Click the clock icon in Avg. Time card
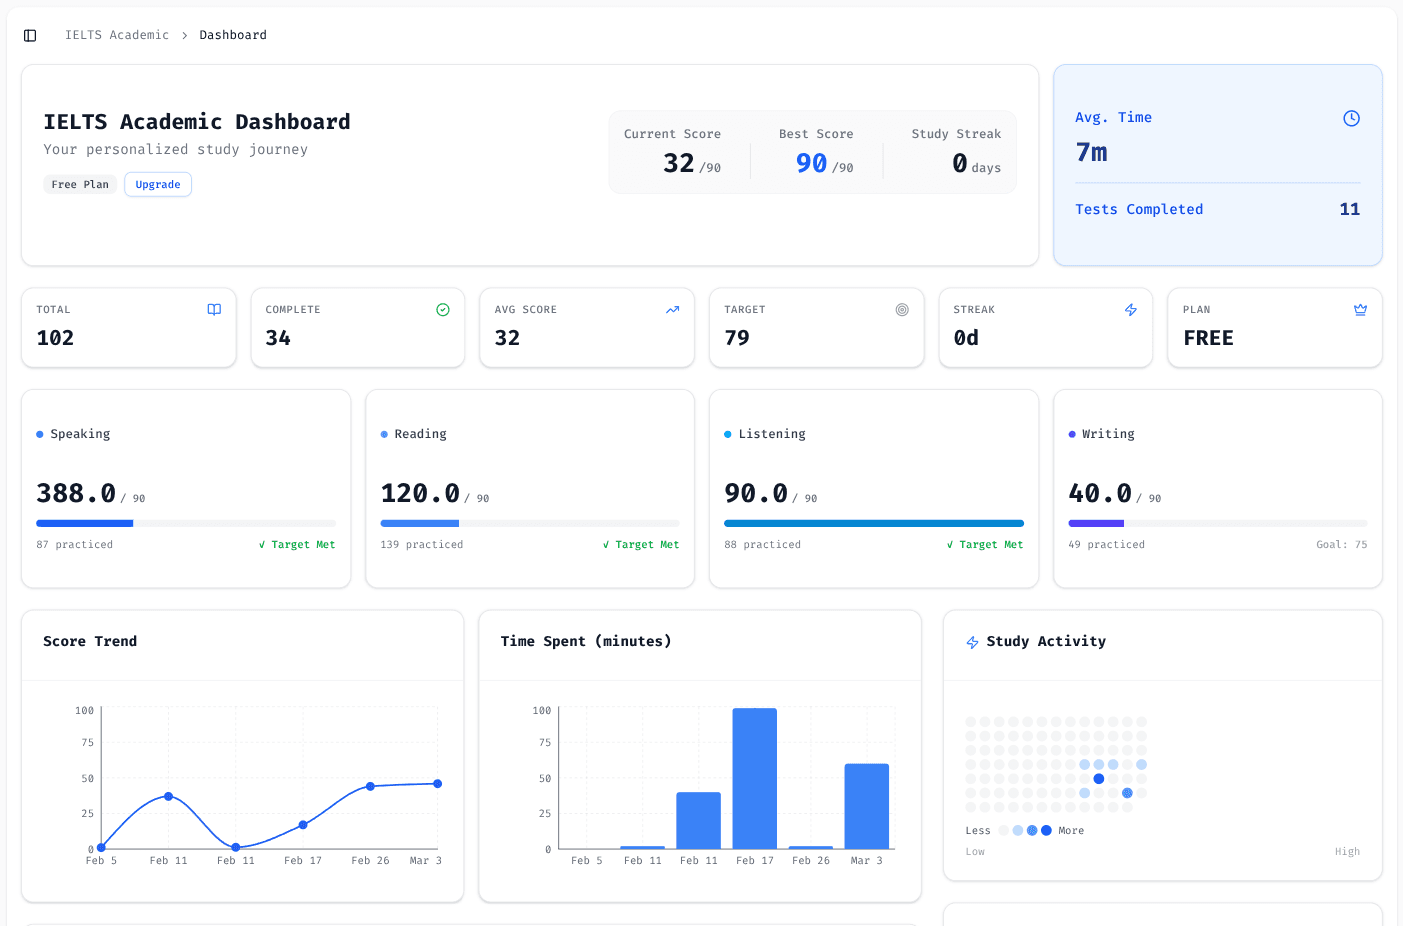 (x=1351, y=118)
